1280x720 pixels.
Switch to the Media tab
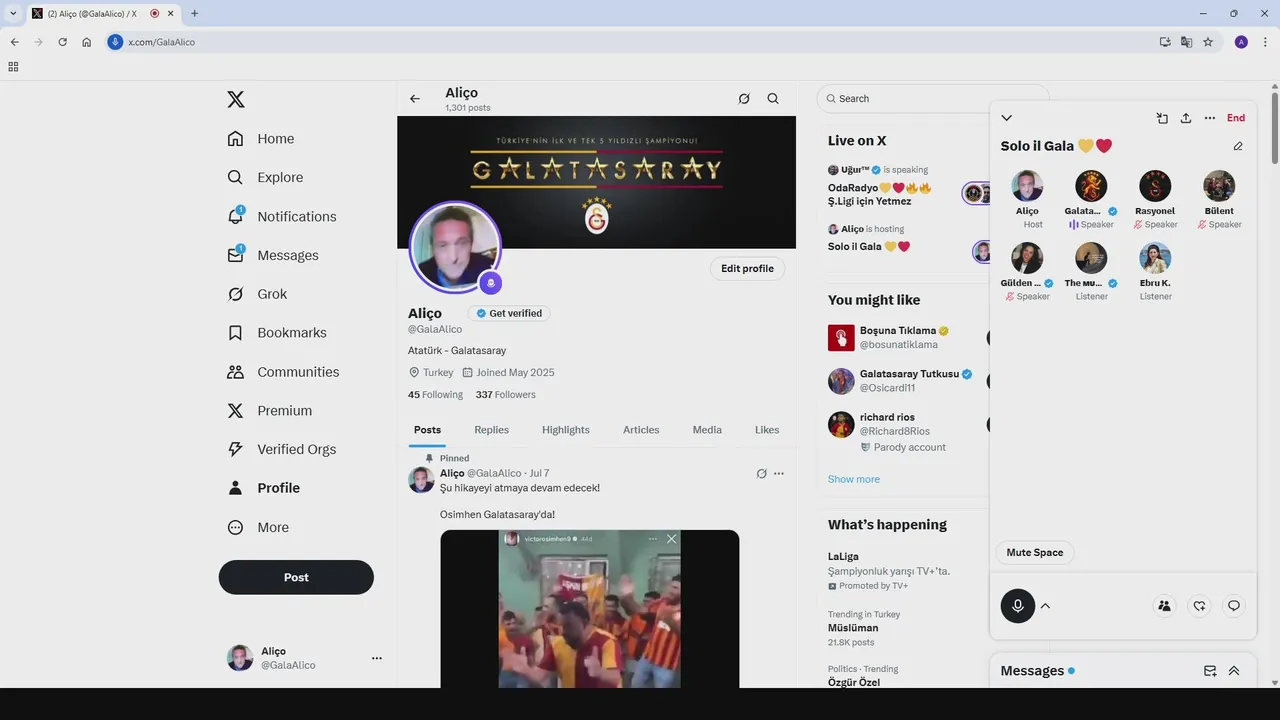pyautogui.click(x=707, y=430)
